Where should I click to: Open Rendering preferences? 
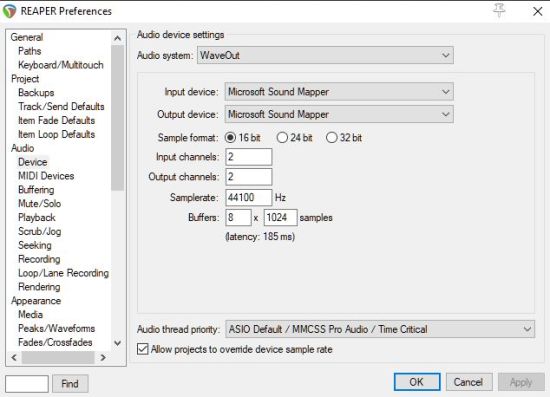click(39, 287)
